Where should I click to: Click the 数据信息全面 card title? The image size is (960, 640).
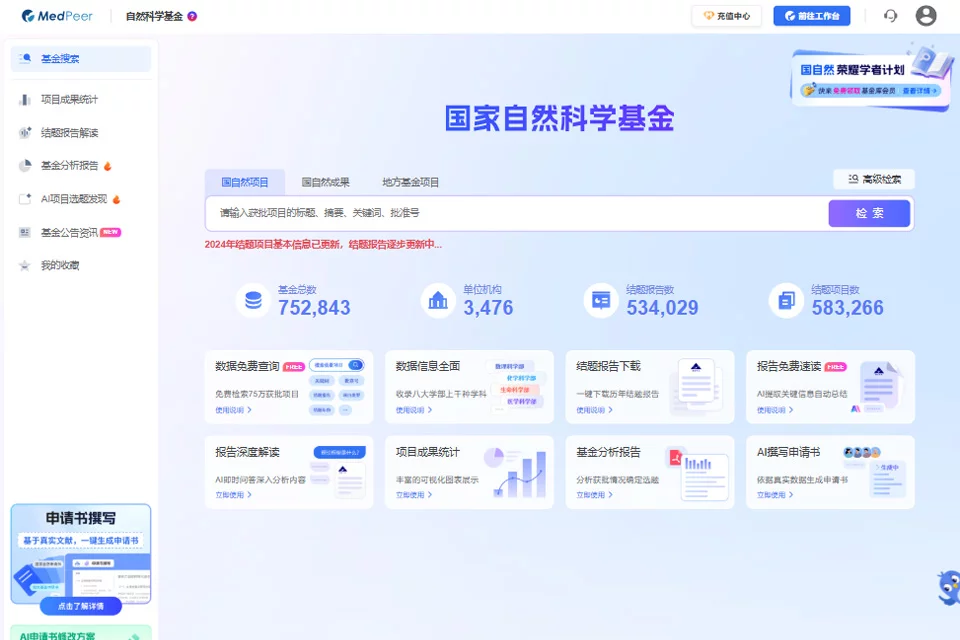428,366
